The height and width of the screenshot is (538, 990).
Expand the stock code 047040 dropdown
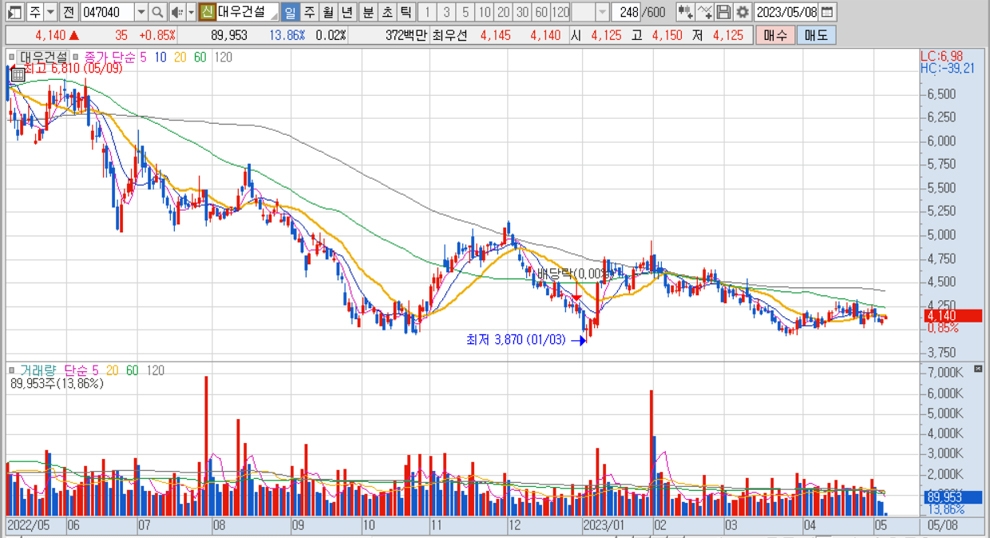click(140, 12)
